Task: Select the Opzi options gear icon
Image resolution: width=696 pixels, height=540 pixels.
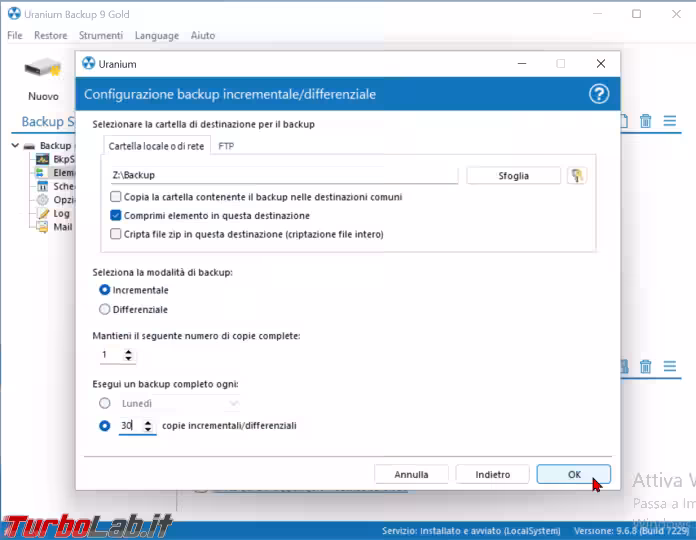Action: (x=42, y=200)
